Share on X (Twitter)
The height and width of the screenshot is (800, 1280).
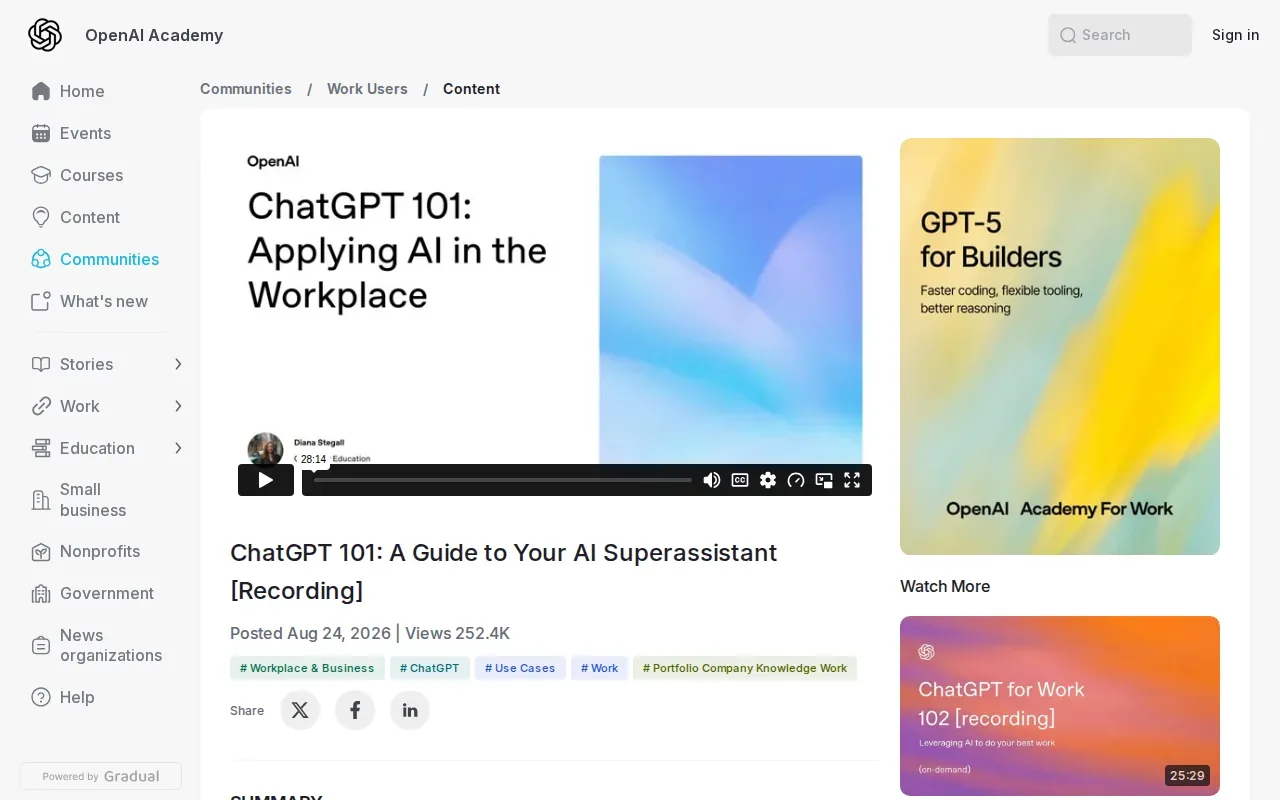300,710
